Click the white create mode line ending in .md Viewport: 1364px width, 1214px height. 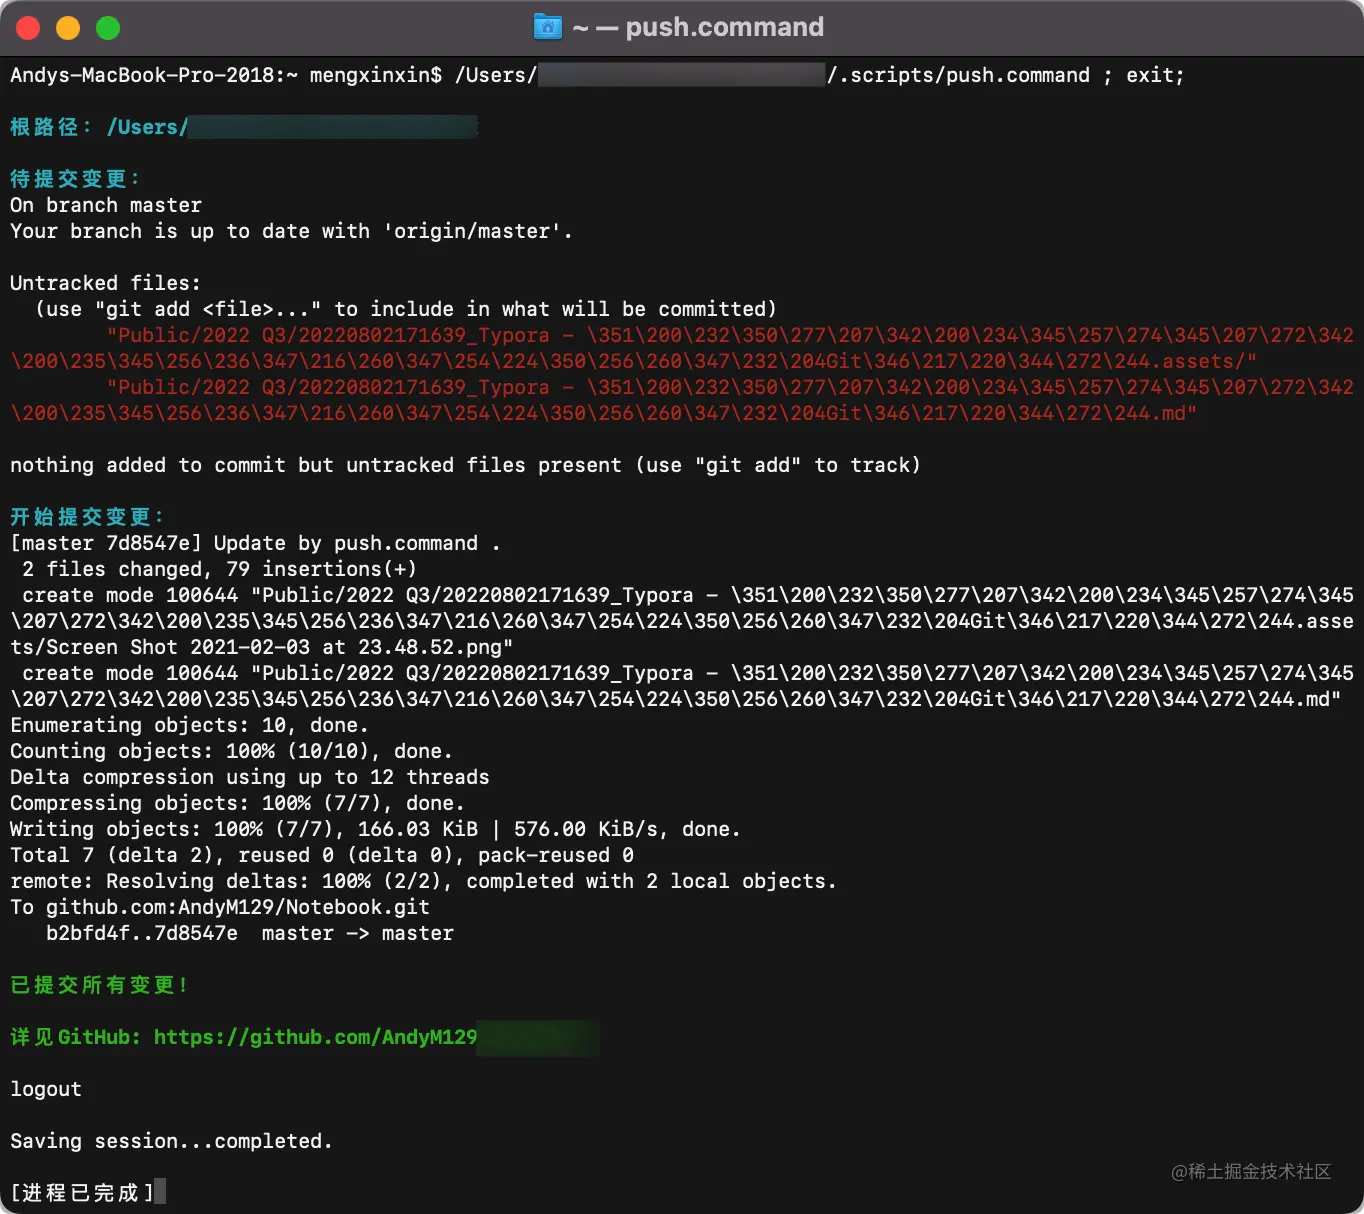coord(682,686)
